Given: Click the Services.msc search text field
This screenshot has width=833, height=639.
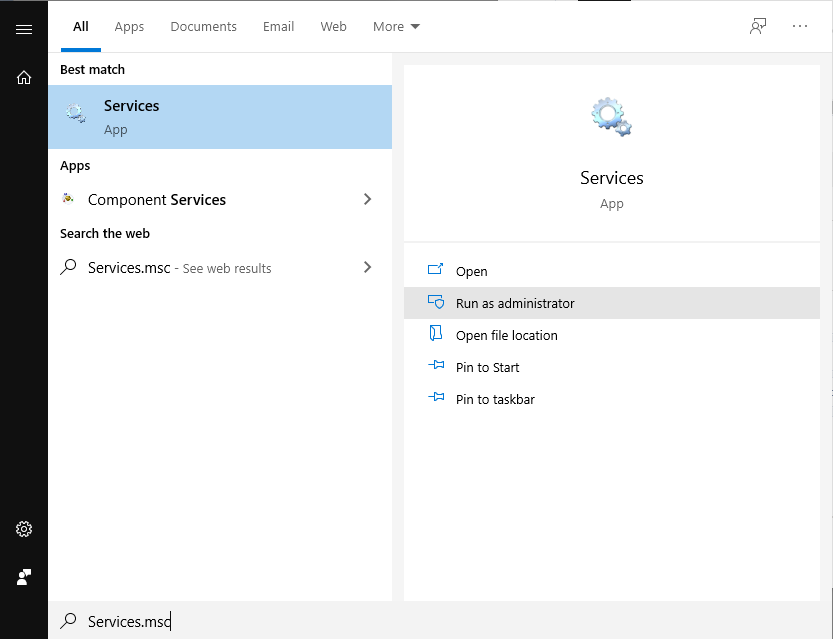Looking at the screenshot, I should (x=300, y=621).
